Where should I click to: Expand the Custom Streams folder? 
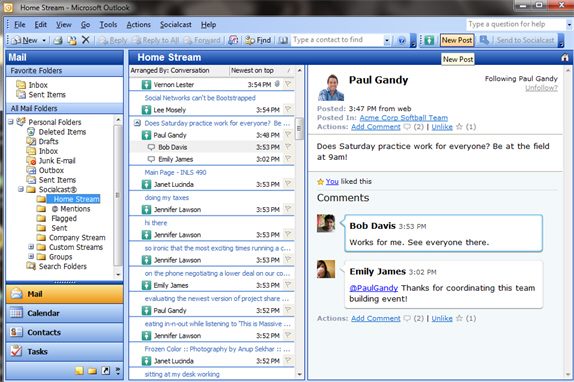click(x=31, y=247)
